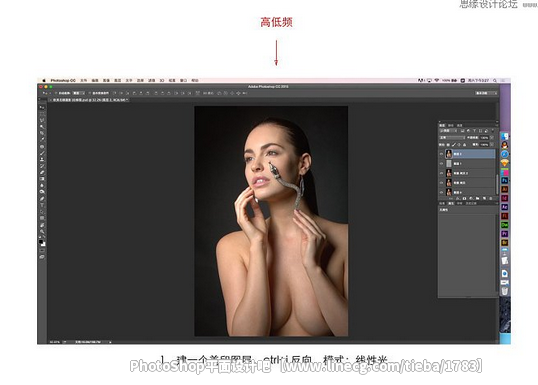The height and width of the screenshot is (385, 538).
Task: Hide the selected top layer eye icon
Action: (442, 154)
